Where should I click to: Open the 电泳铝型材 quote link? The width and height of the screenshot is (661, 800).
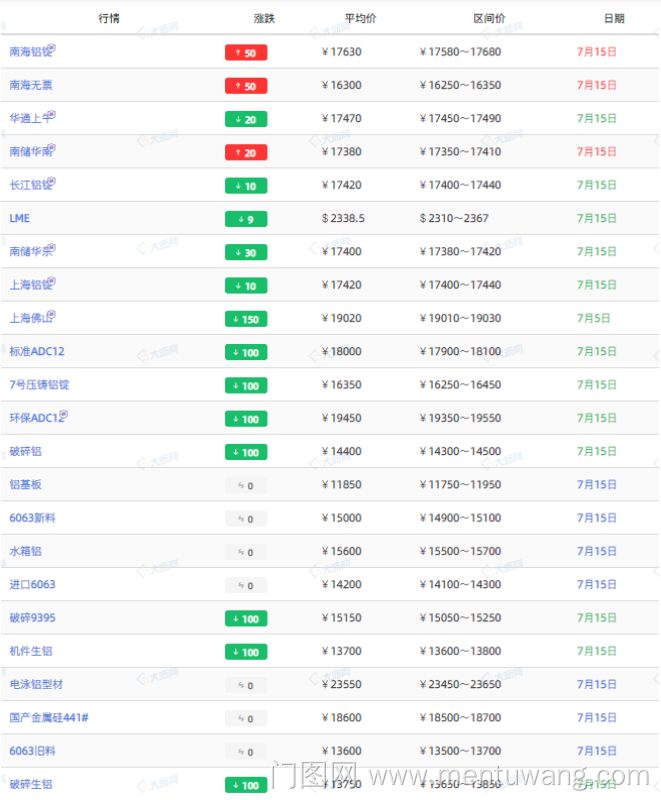(x=36, y=684)
